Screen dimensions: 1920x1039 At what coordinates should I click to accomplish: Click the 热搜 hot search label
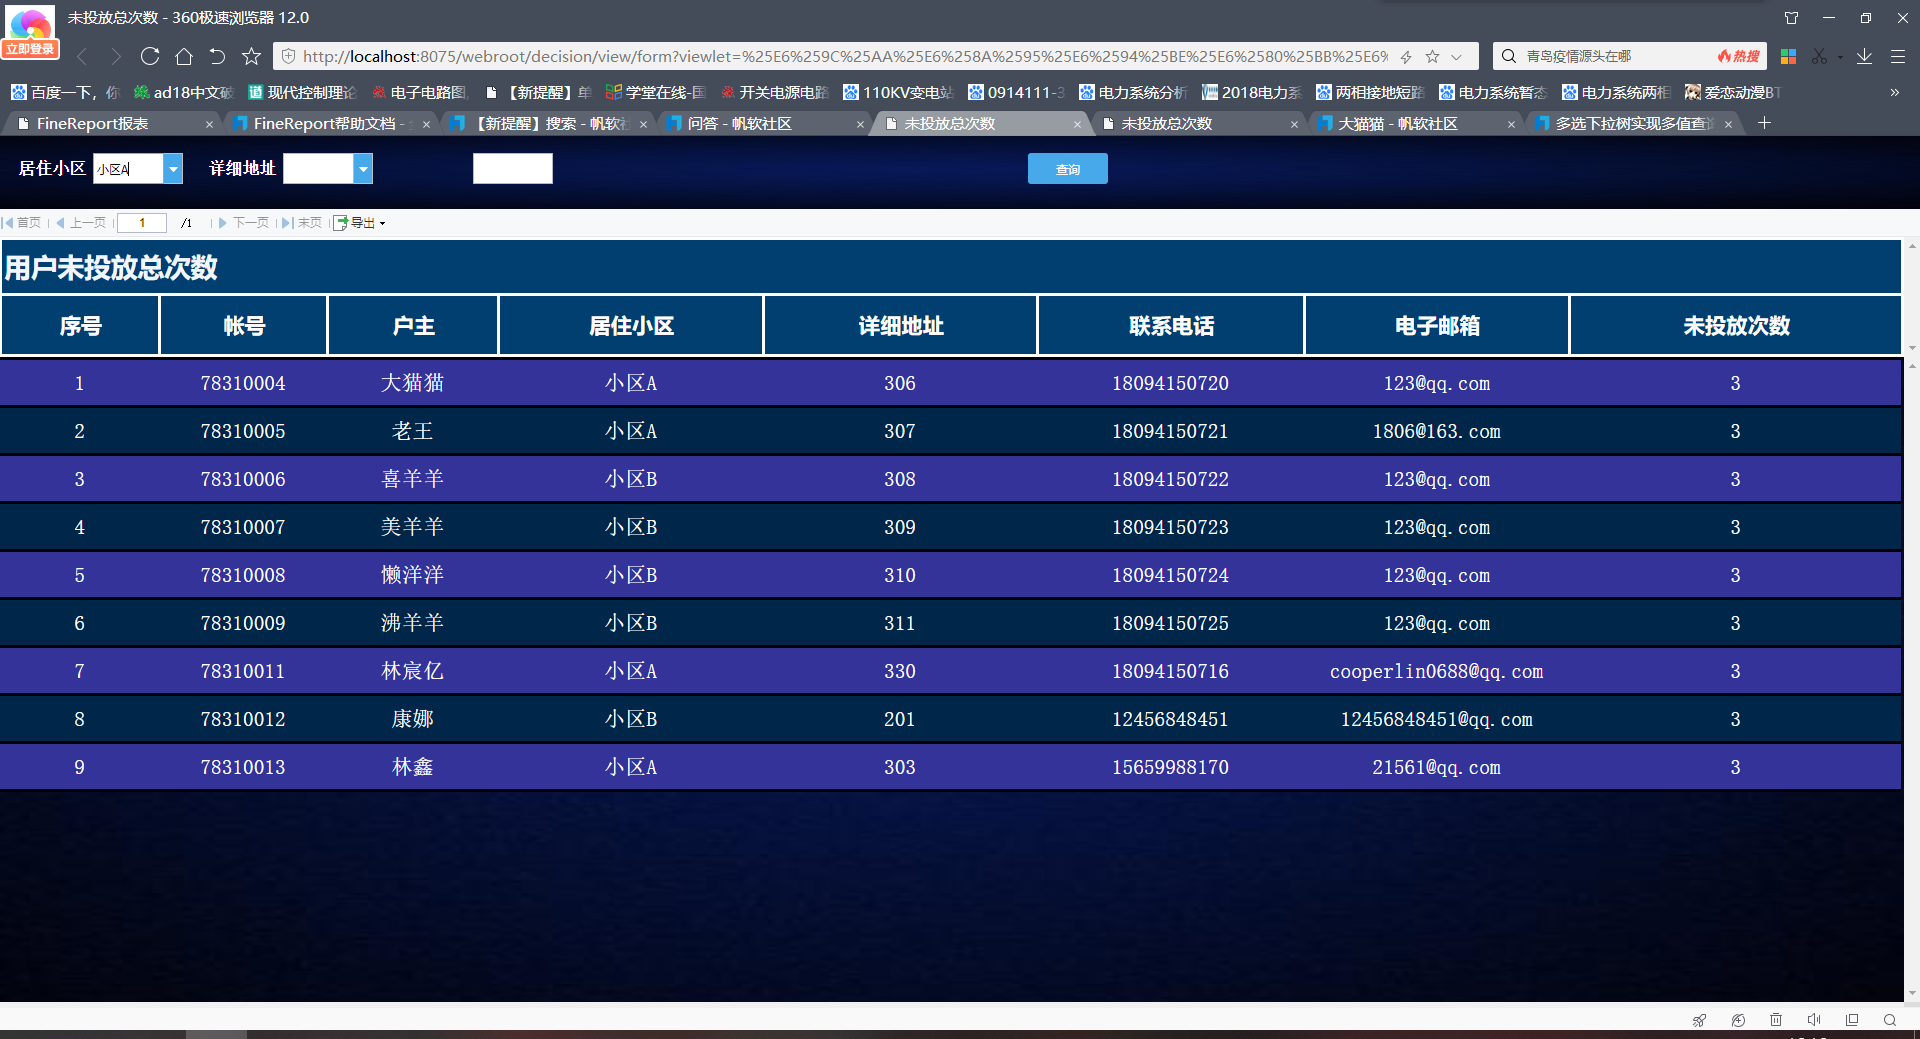(1738, 56)
